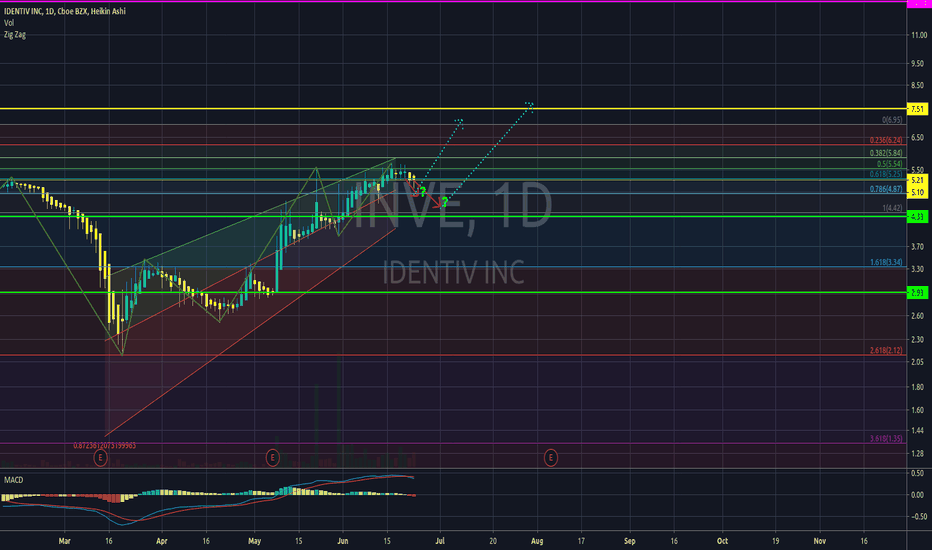Image resolution: width=932 pixels, height=550 pixels.
Task: Click the Oct date axis label
Action: [x=723, y=541]
